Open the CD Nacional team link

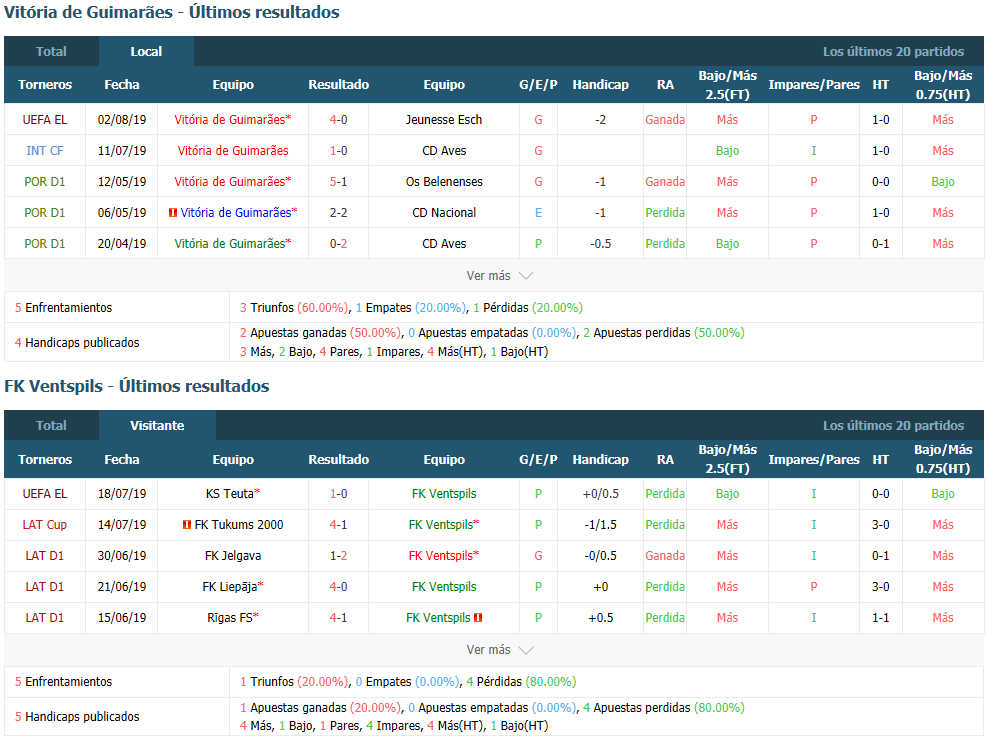pyautogui.click(x=444, y=213)
